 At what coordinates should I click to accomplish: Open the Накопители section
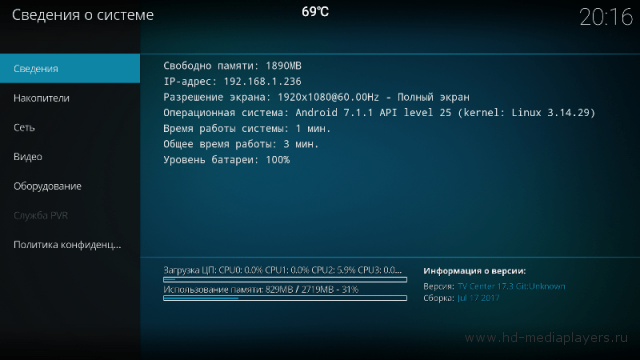[x=70, y=98]
